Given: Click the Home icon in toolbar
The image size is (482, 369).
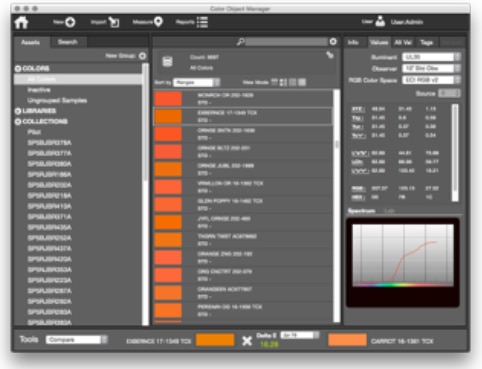Looking at the screenshot, I should (x=21, y=22).
